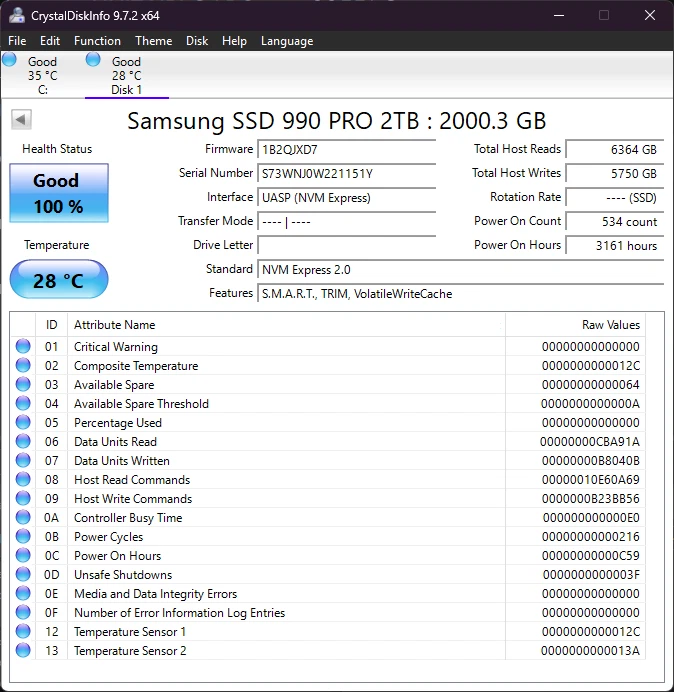Click status orb of Host Write Commands row
Screen dimensions: 674x692
tap(23, 498)
